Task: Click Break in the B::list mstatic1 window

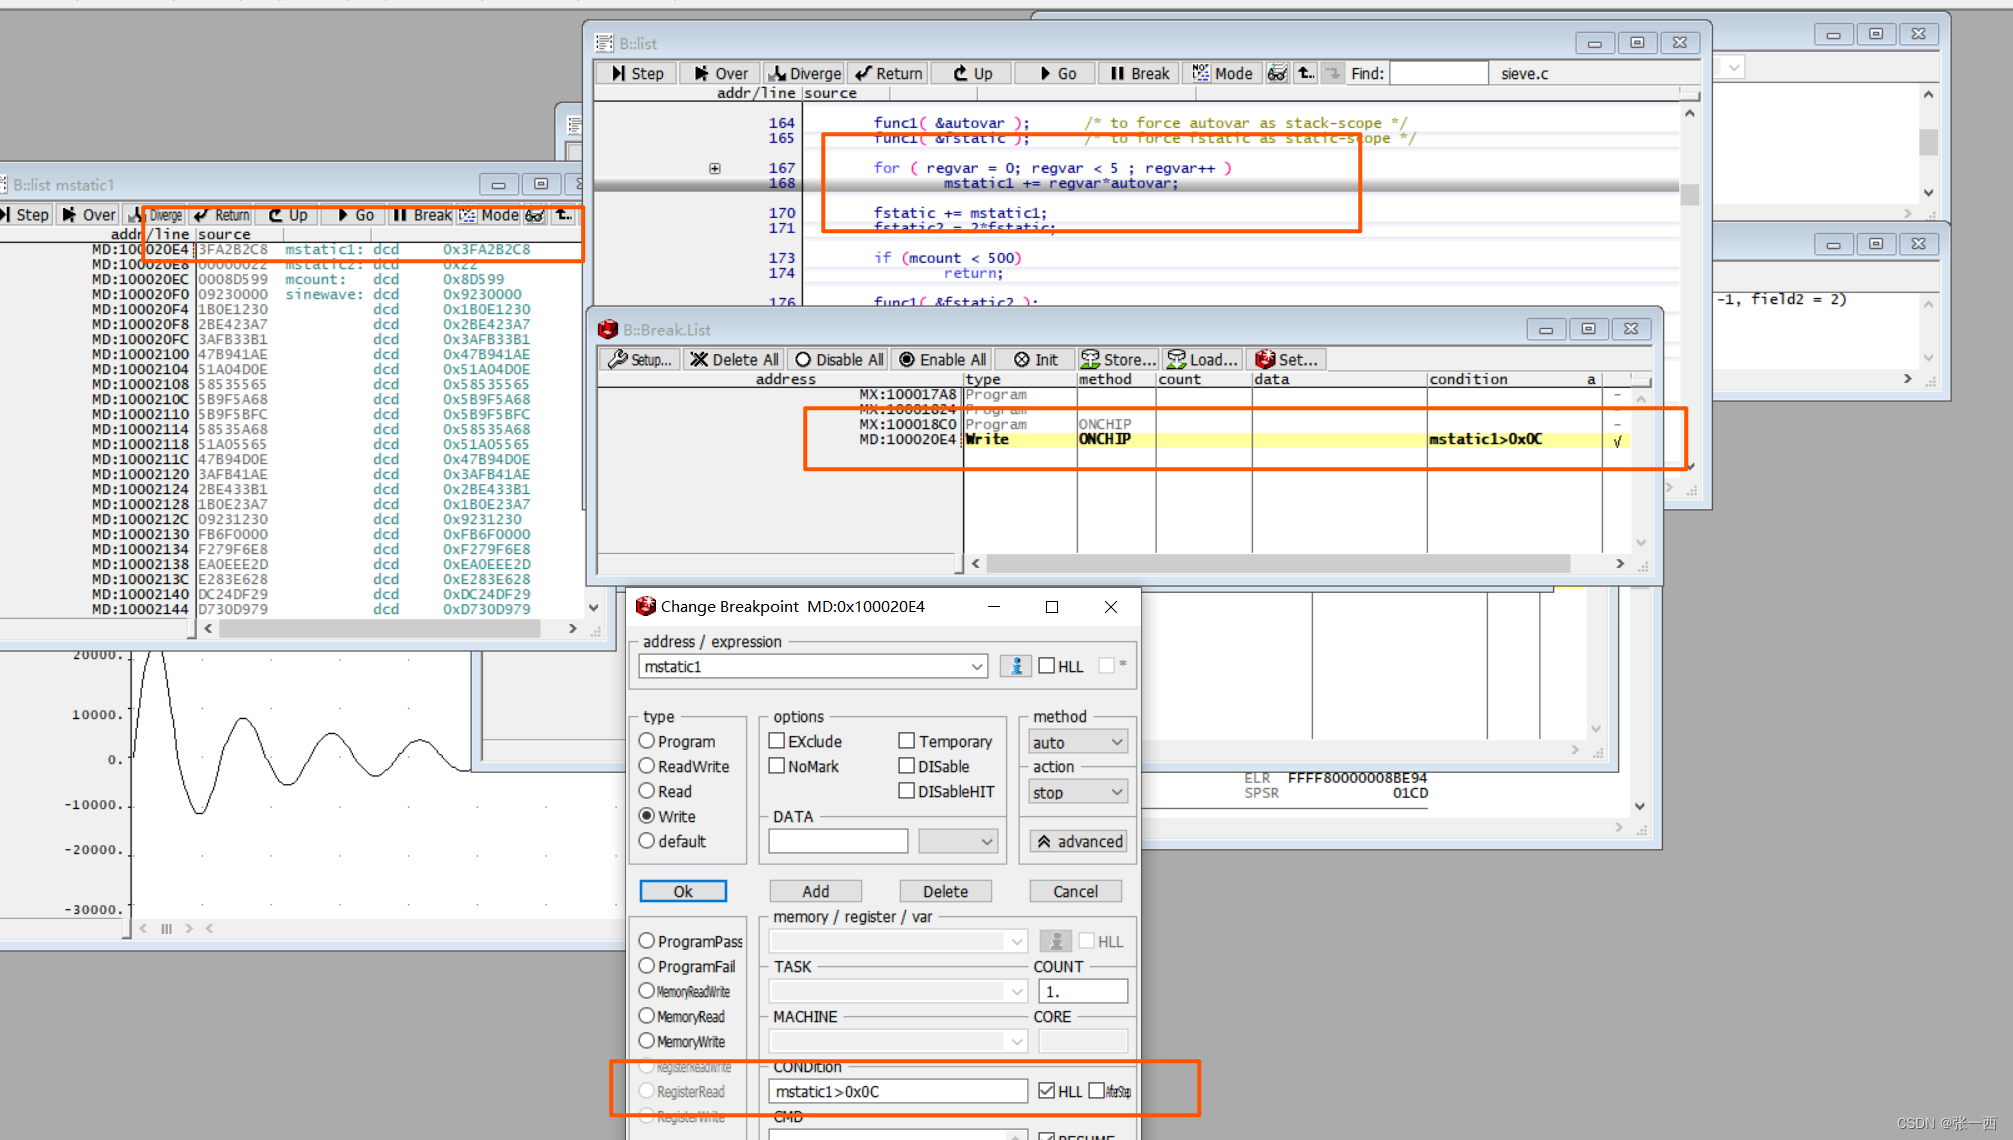Action: (422, 215)
